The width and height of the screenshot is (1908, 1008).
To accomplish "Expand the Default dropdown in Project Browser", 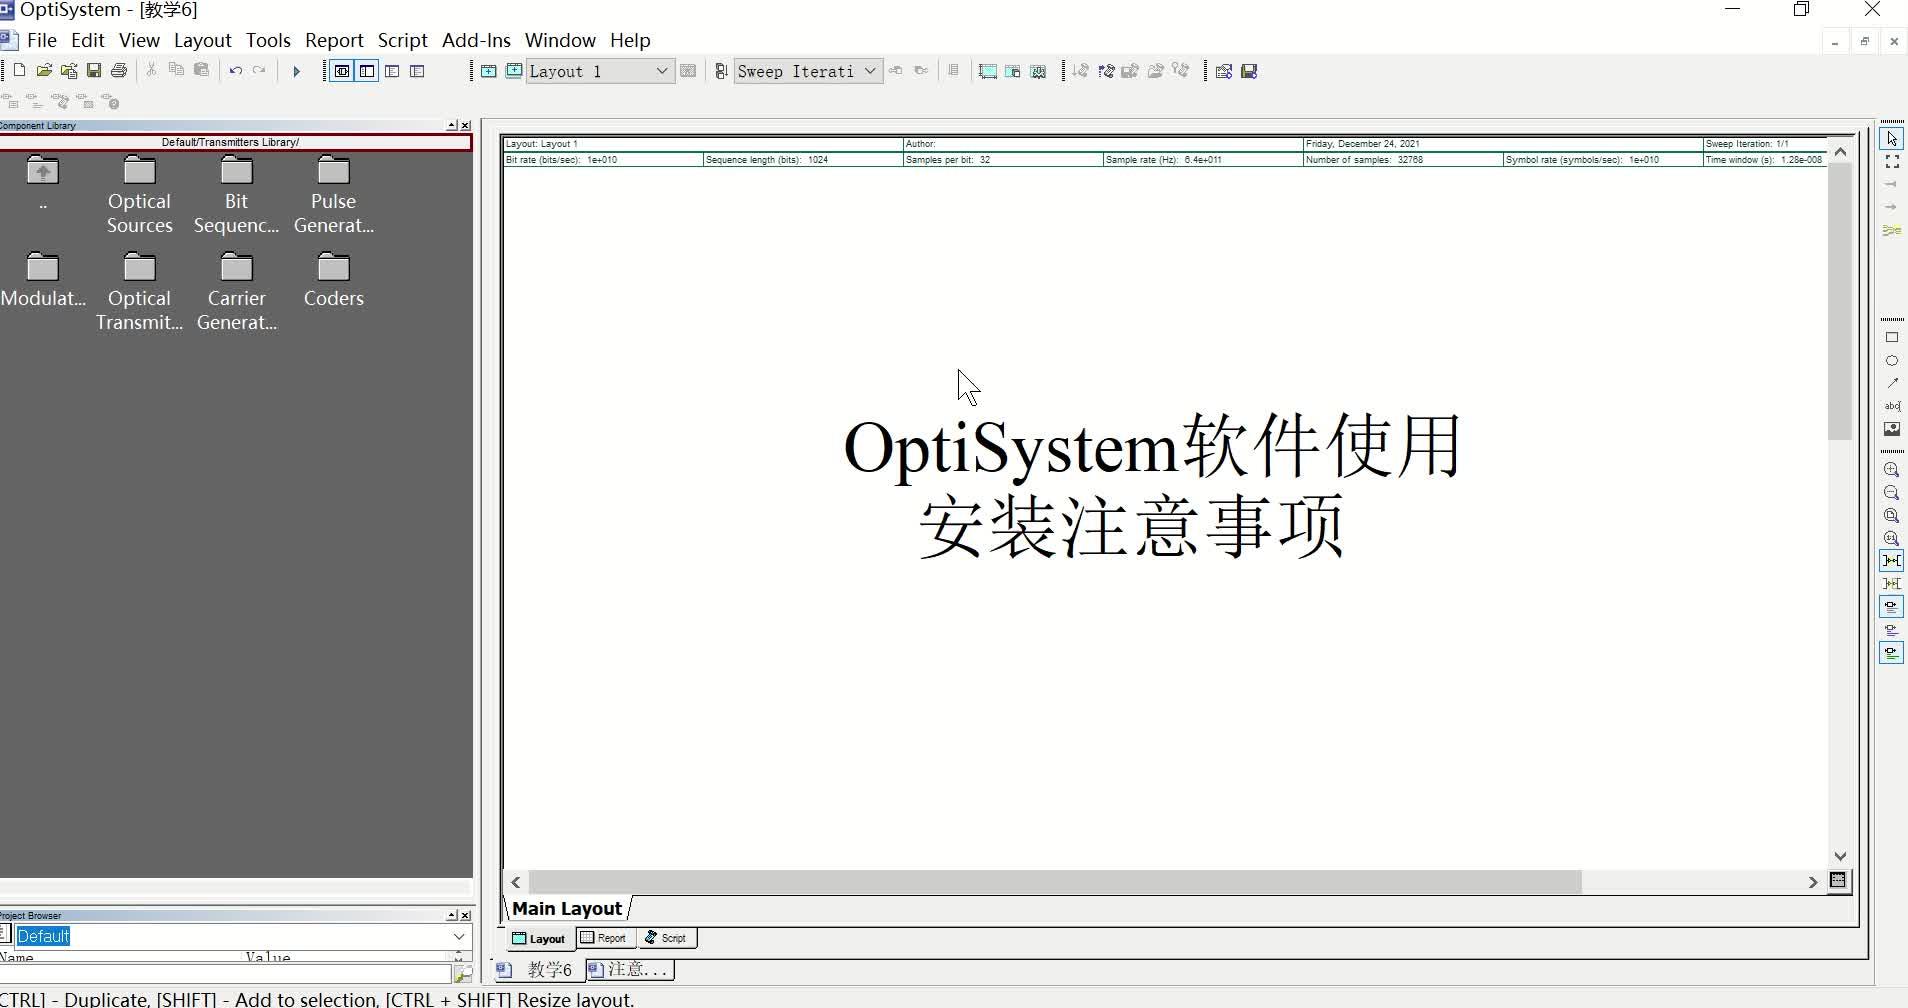I will (x=459, y=936).
